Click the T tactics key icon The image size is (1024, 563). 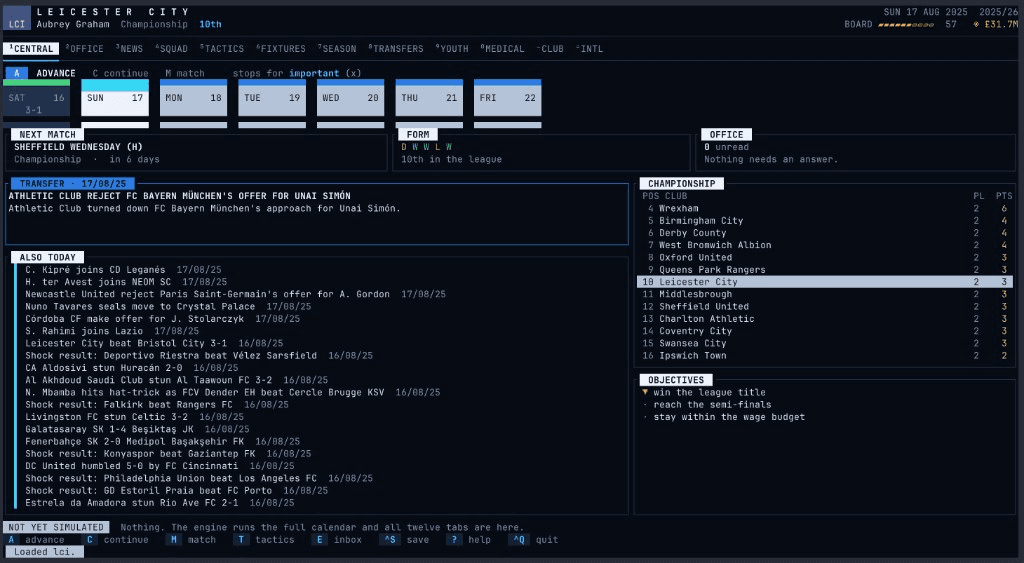tap(241, 539)
